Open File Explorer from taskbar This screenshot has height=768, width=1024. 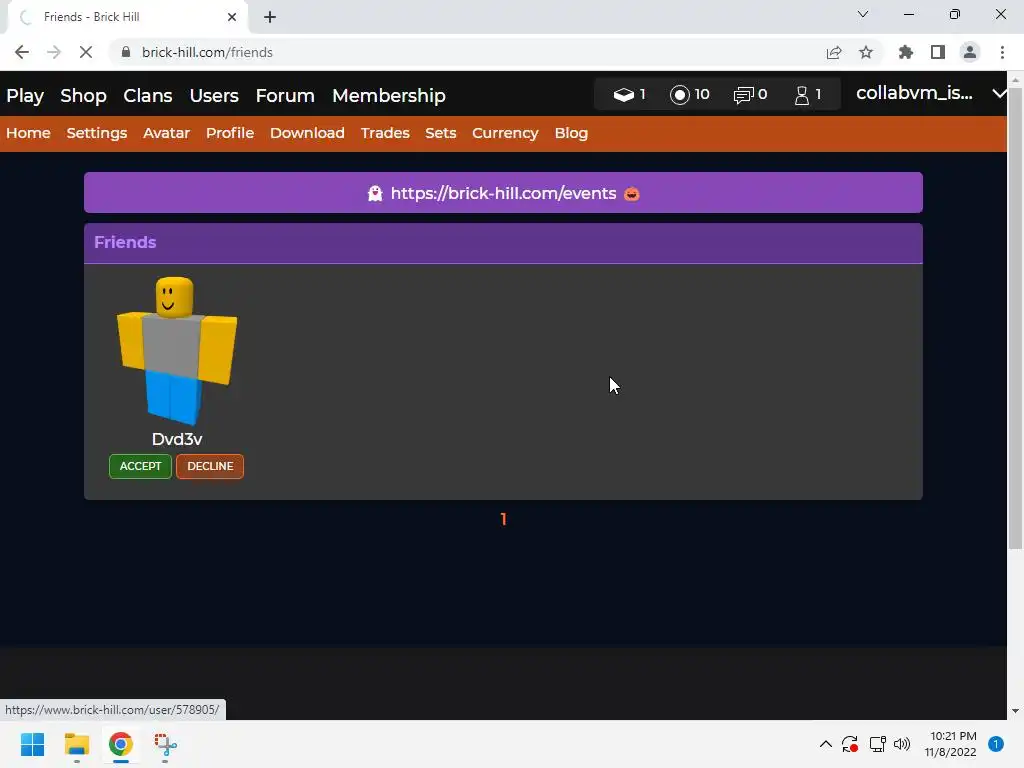tap(76, 744)
